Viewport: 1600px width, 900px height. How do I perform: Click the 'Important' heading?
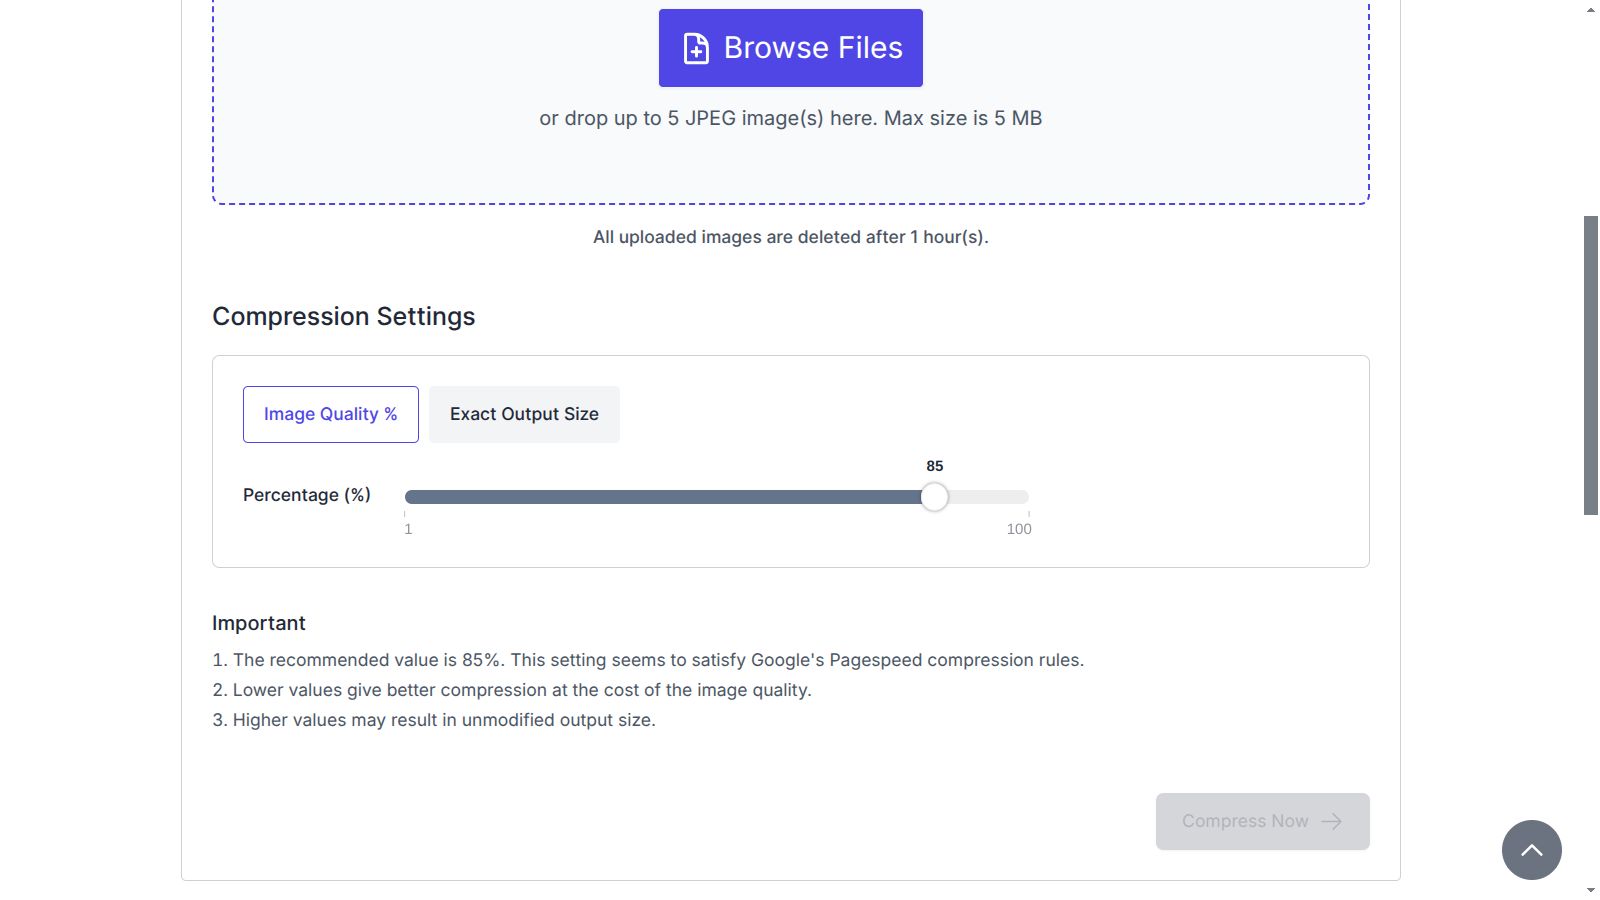pos(259,623)
